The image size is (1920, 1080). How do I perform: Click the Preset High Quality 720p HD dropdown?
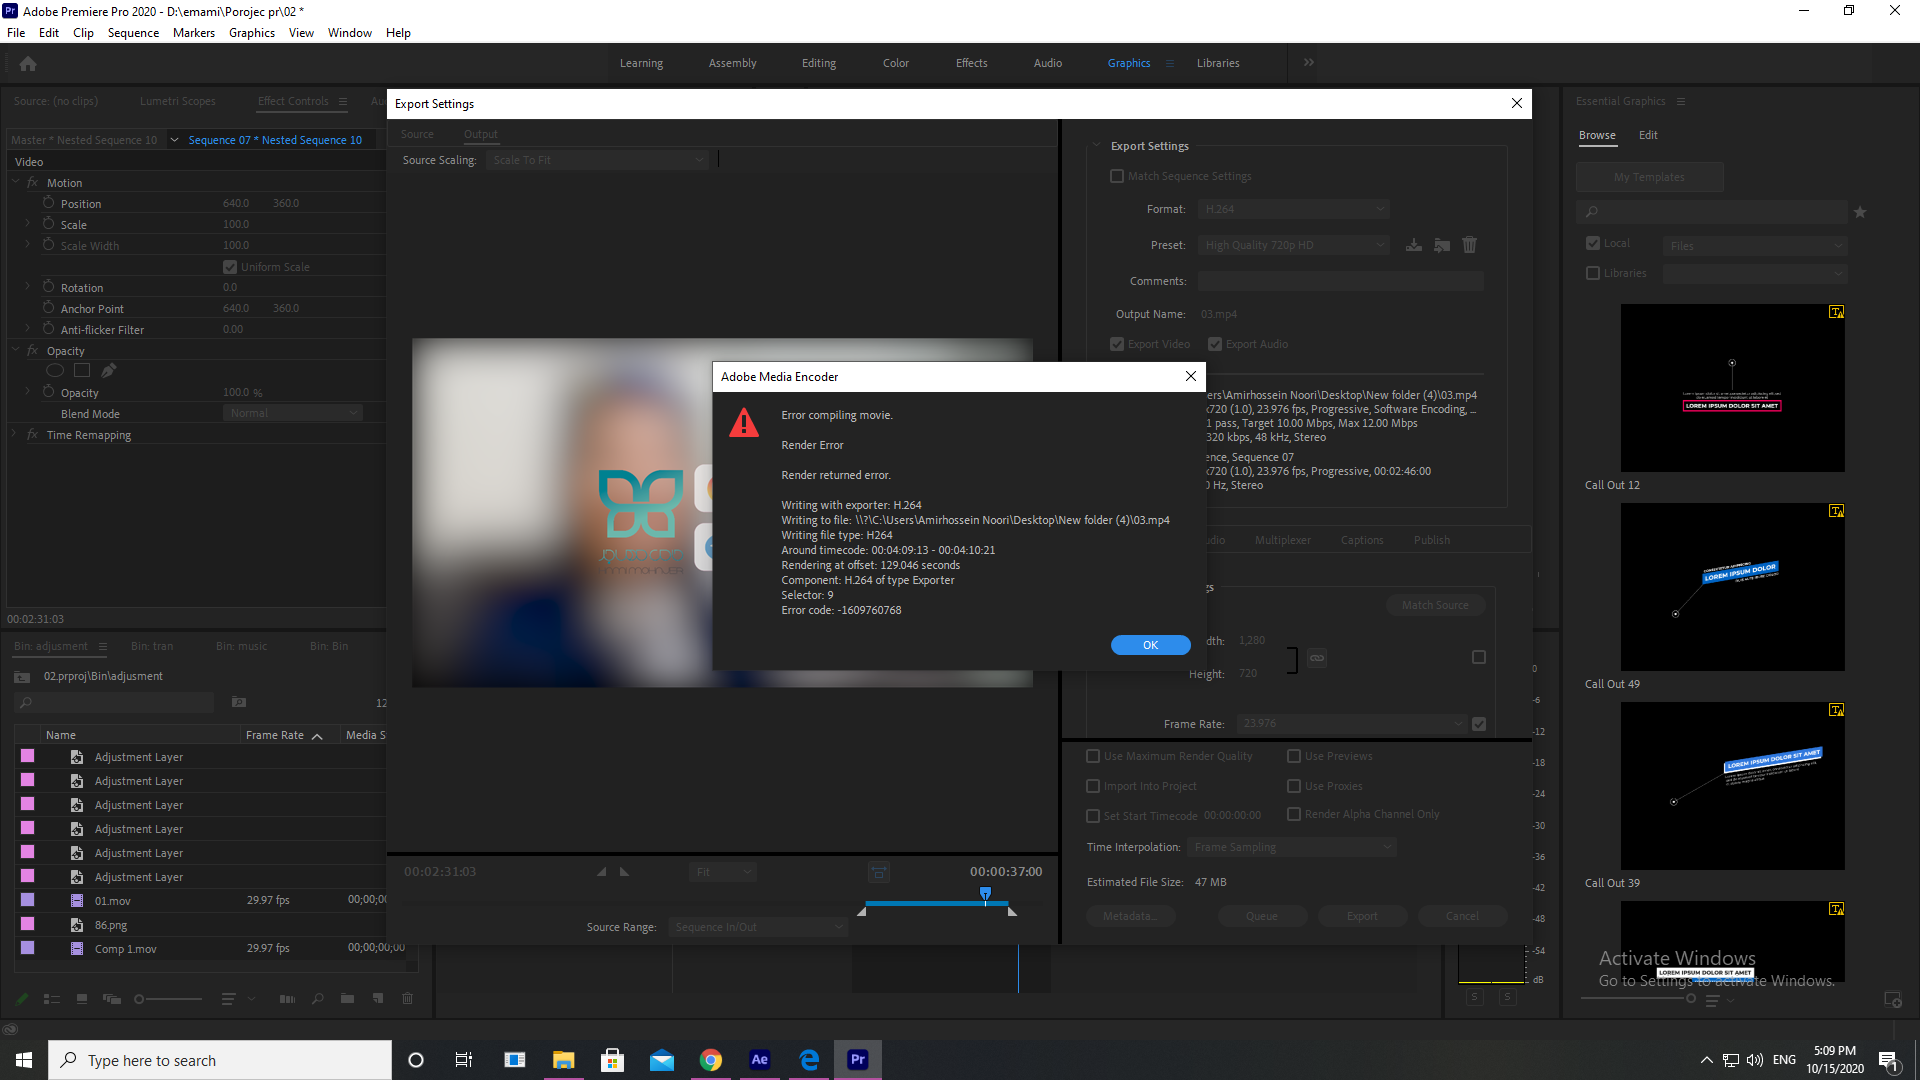coord(1292,245)
